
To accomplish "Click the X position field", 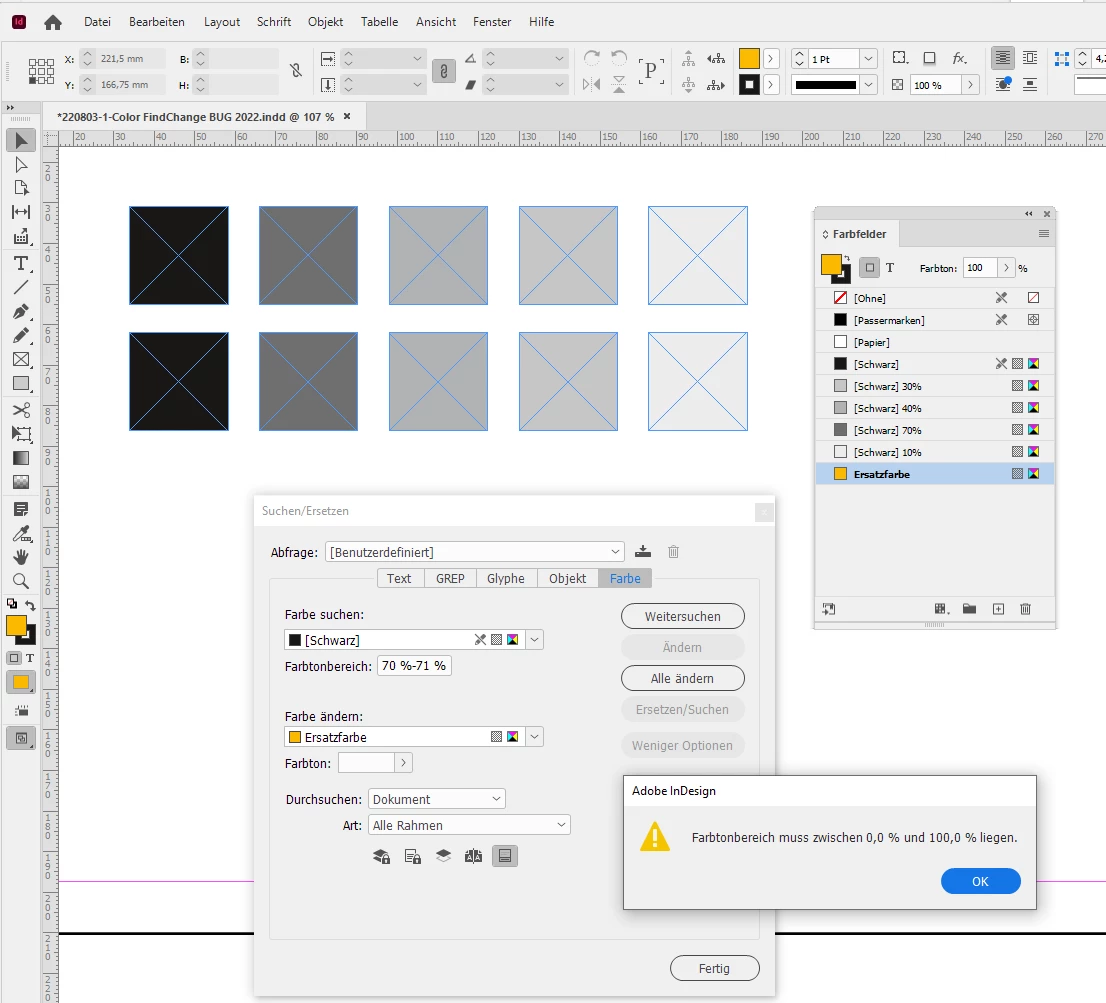I will [132, 59].
